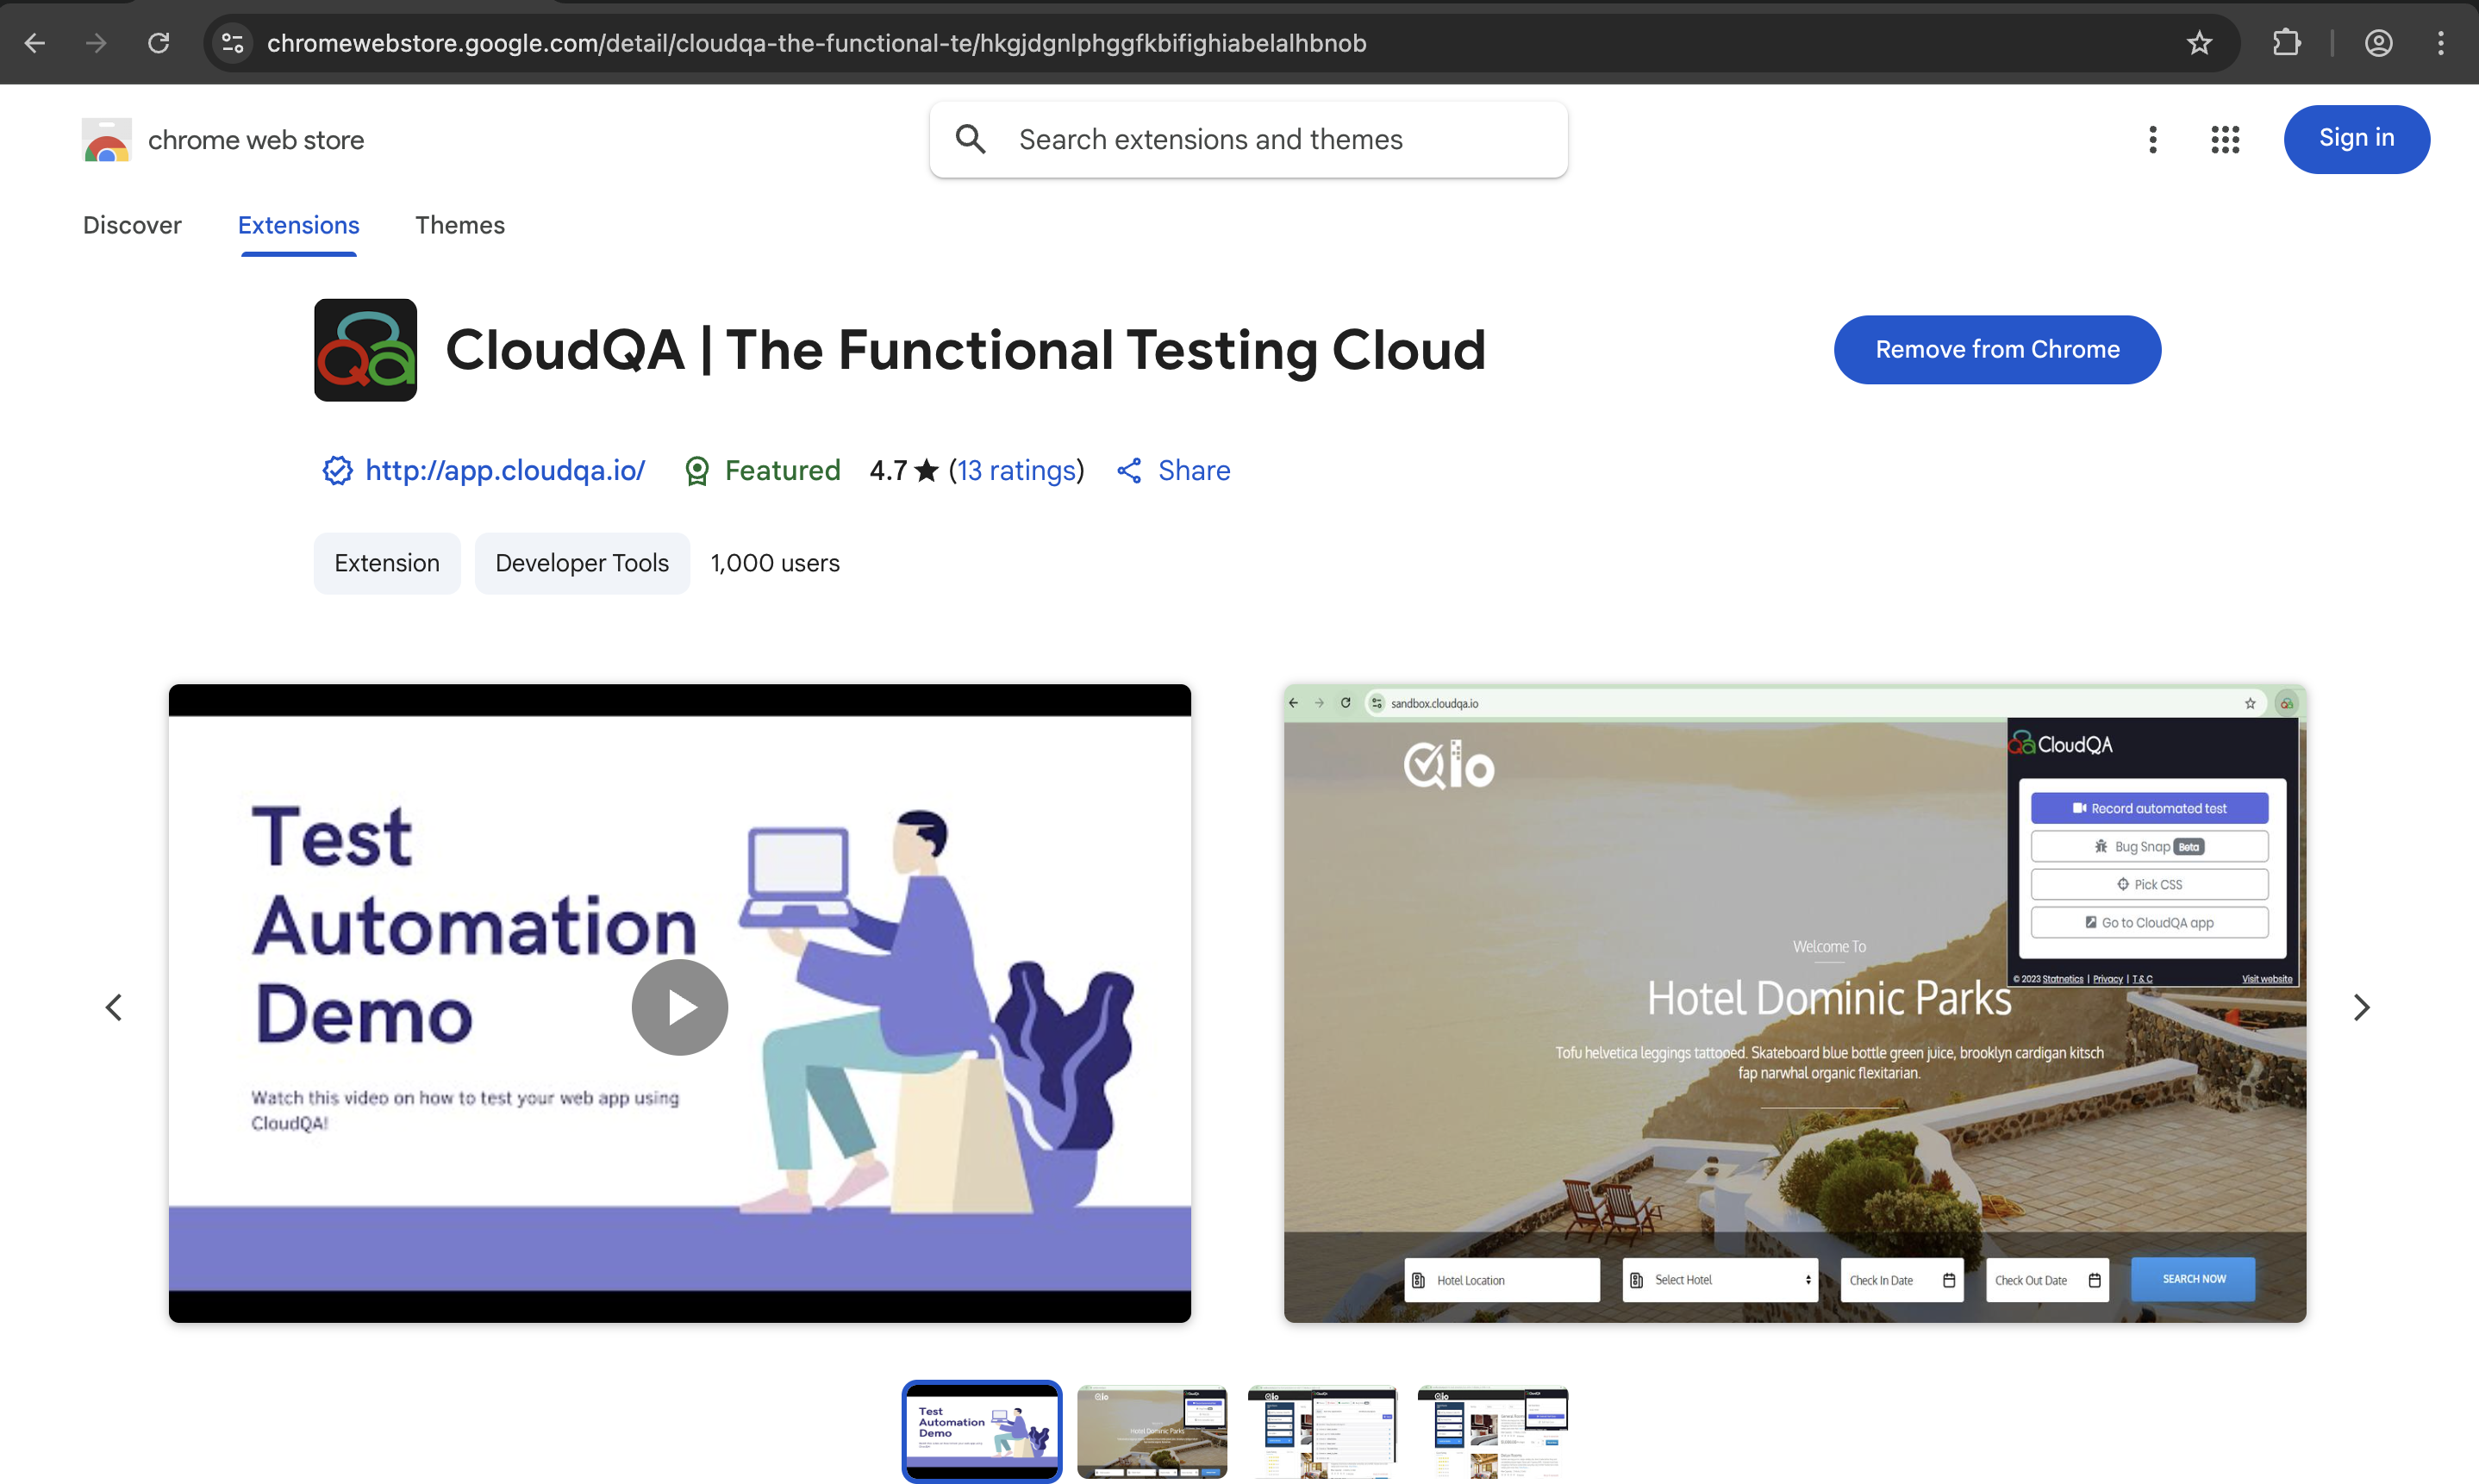Open the web store more options menu
2479x1484 pixels.
tap(2152, 139)
